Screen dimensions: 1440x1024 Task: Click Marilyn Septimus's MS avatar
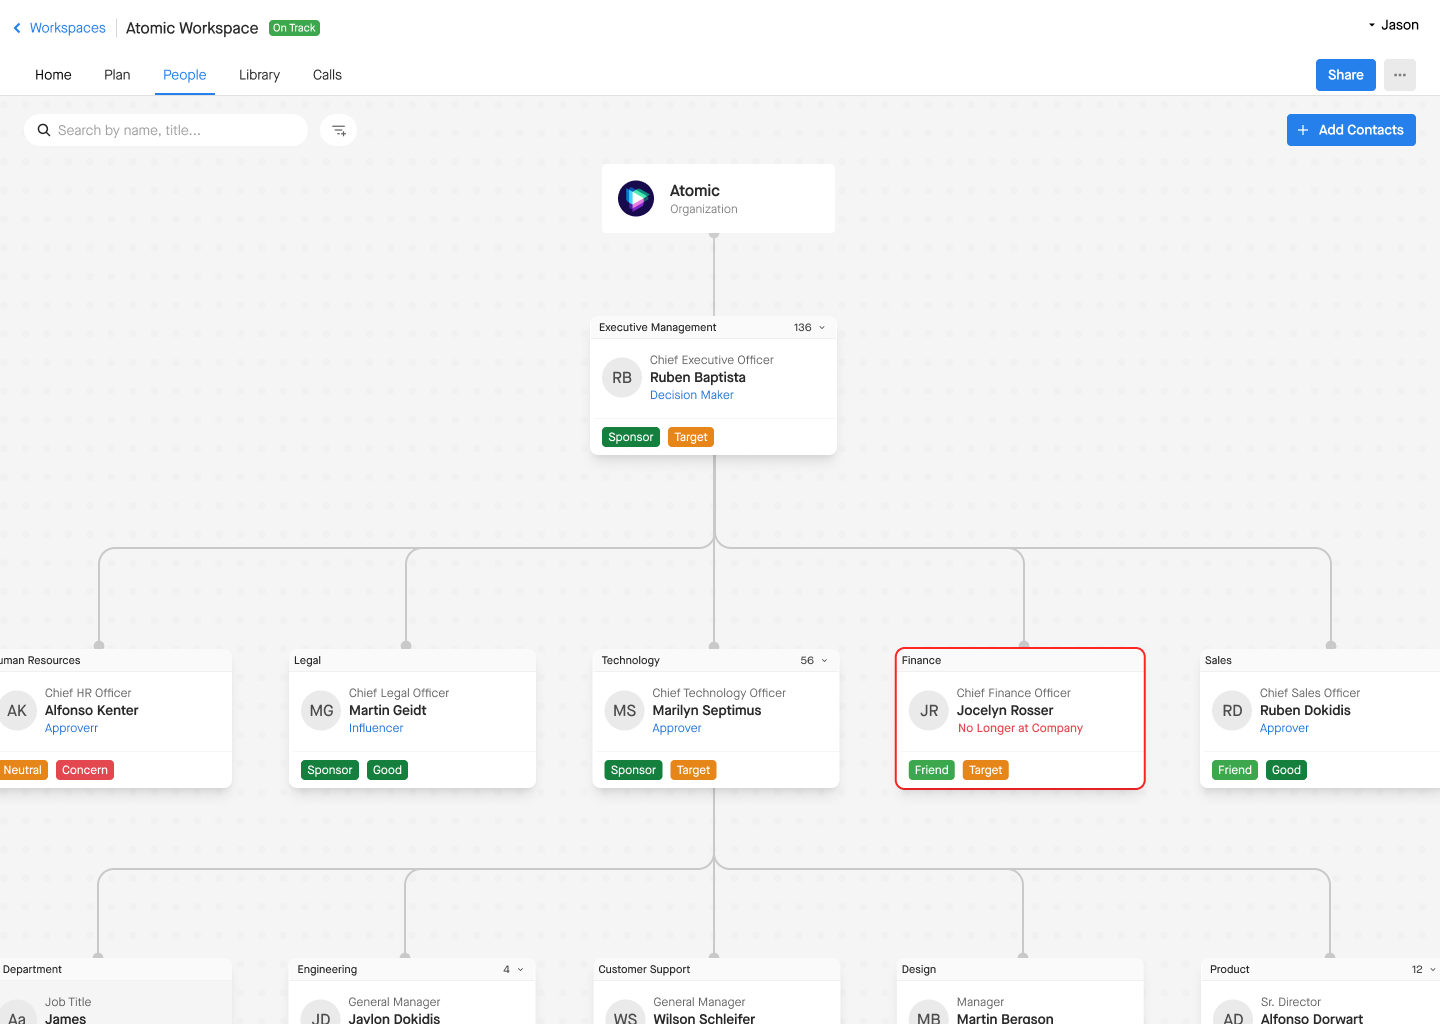coord(624,710)
